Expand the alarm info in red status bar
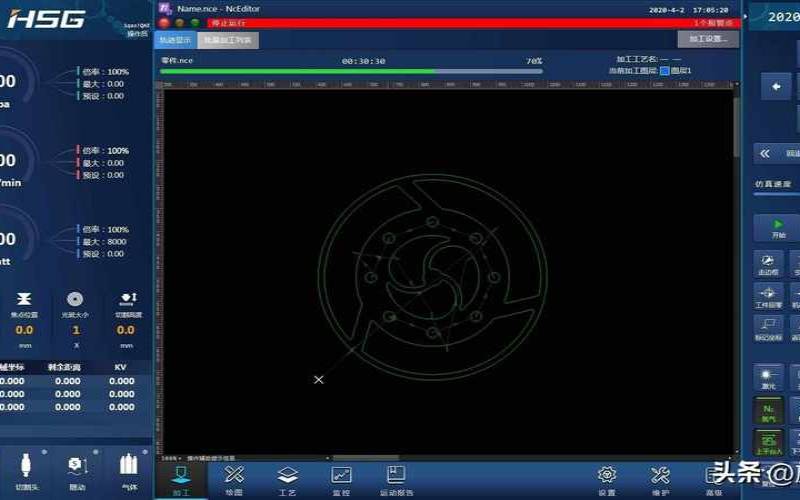 (713, 23)
